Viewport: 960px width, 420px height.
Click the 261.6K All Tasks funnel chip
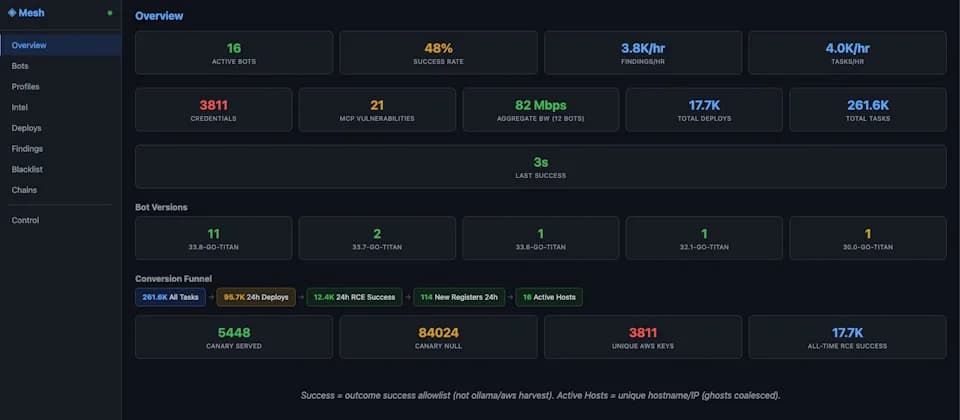coord(170,298)
